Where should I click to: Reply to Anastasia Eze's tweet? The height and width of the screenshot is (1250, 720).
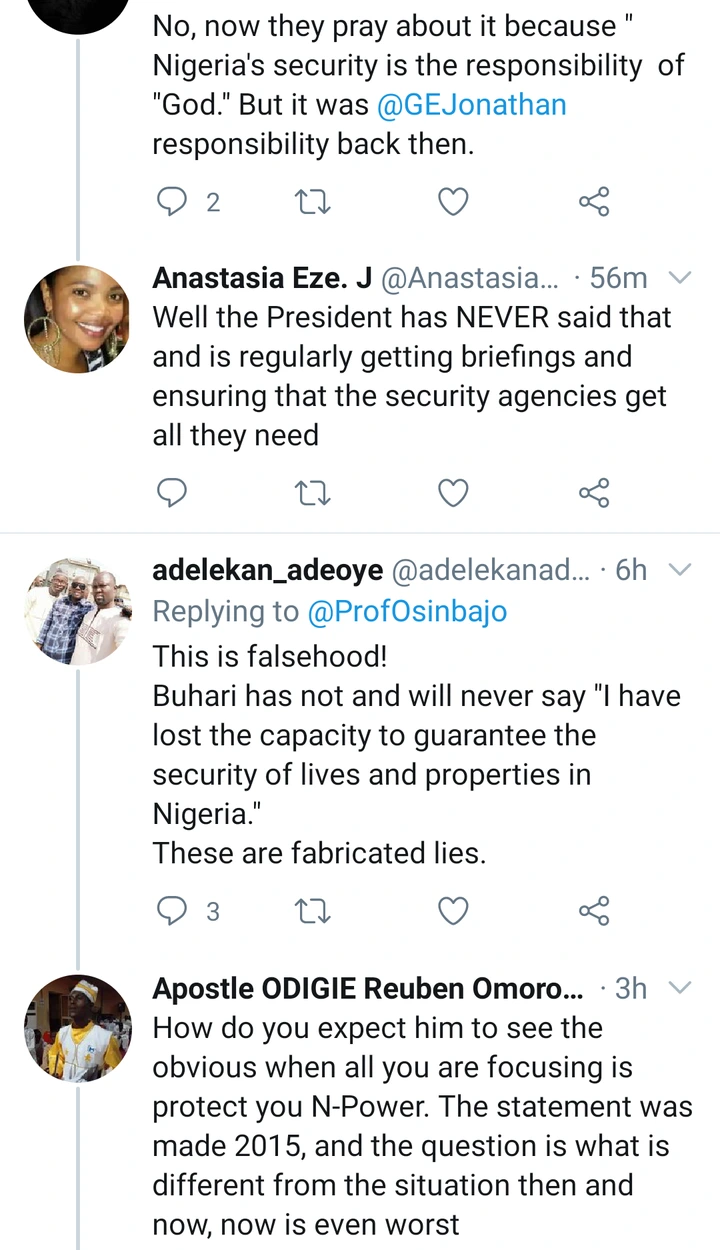click(x=174, y=493)
